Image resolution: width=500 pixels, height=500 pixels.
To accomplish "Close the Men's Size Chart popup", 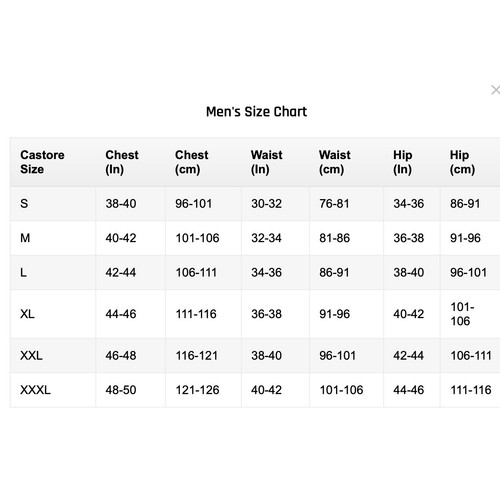I will [495, 90].
